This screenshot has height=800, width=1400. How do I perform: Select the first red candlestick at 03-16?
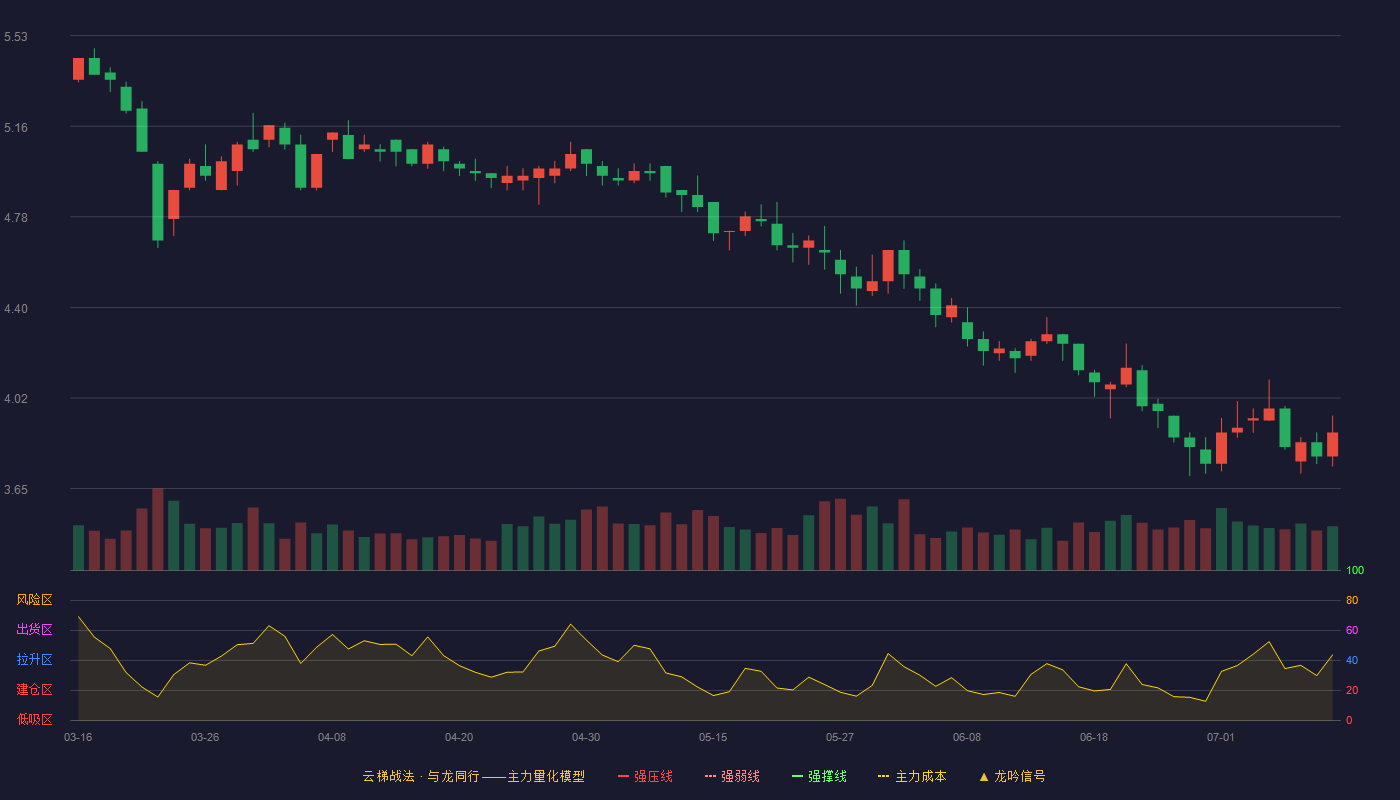pyautogui.click(x=78, y=69)
